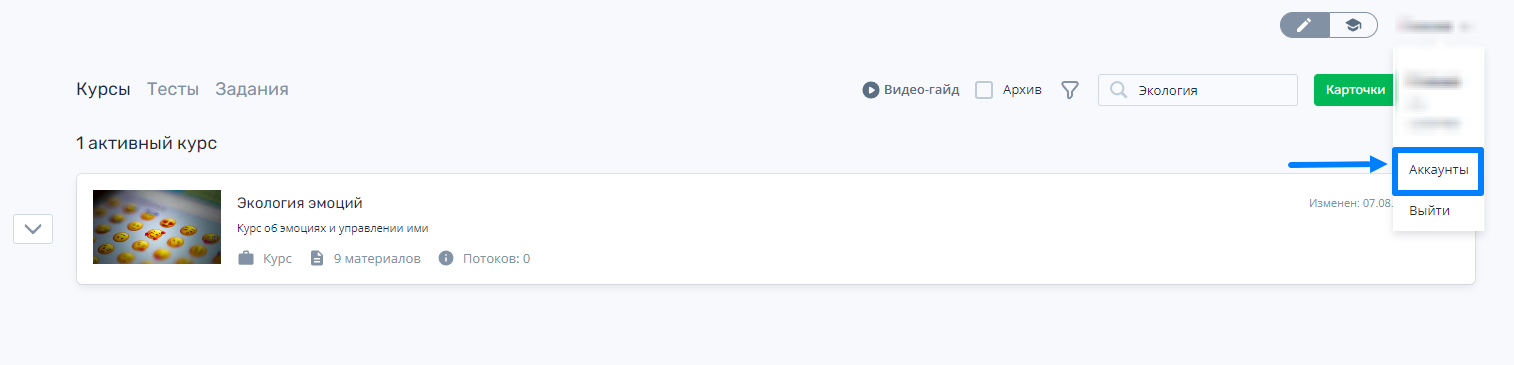Click the filter funnel icon
1514x365 pixels.
pos(1070,90)
